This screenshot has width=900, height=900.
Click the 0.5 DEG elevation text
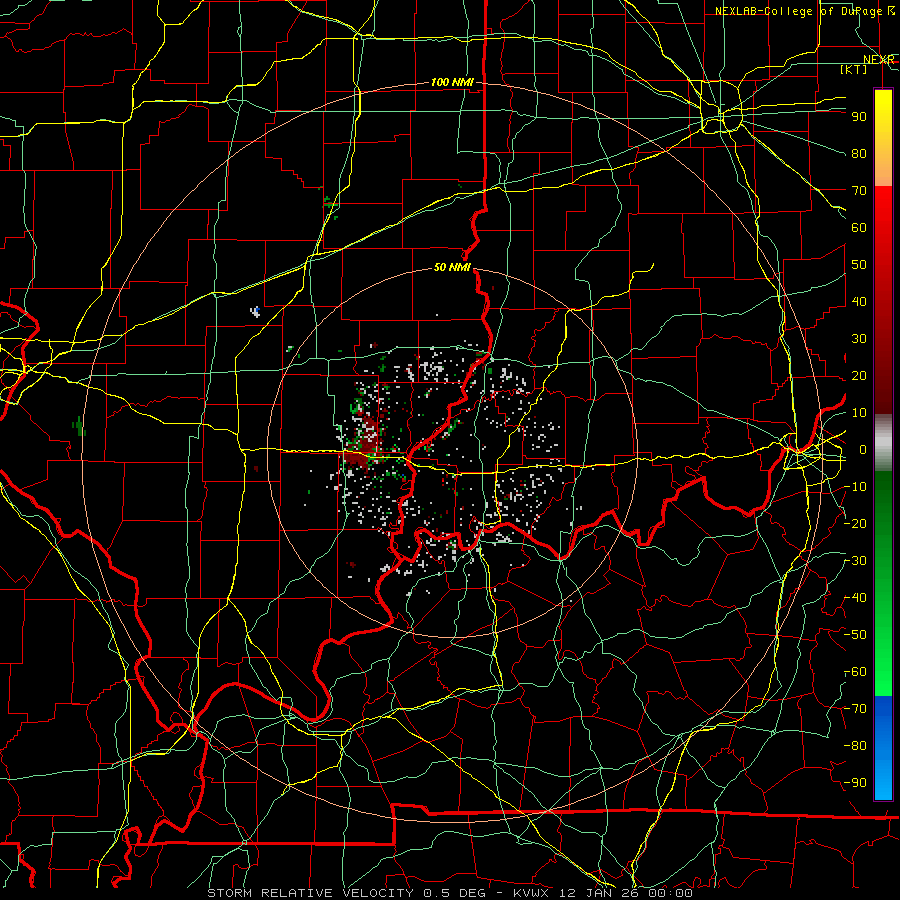pyautogui.click(x=455, y=893)
